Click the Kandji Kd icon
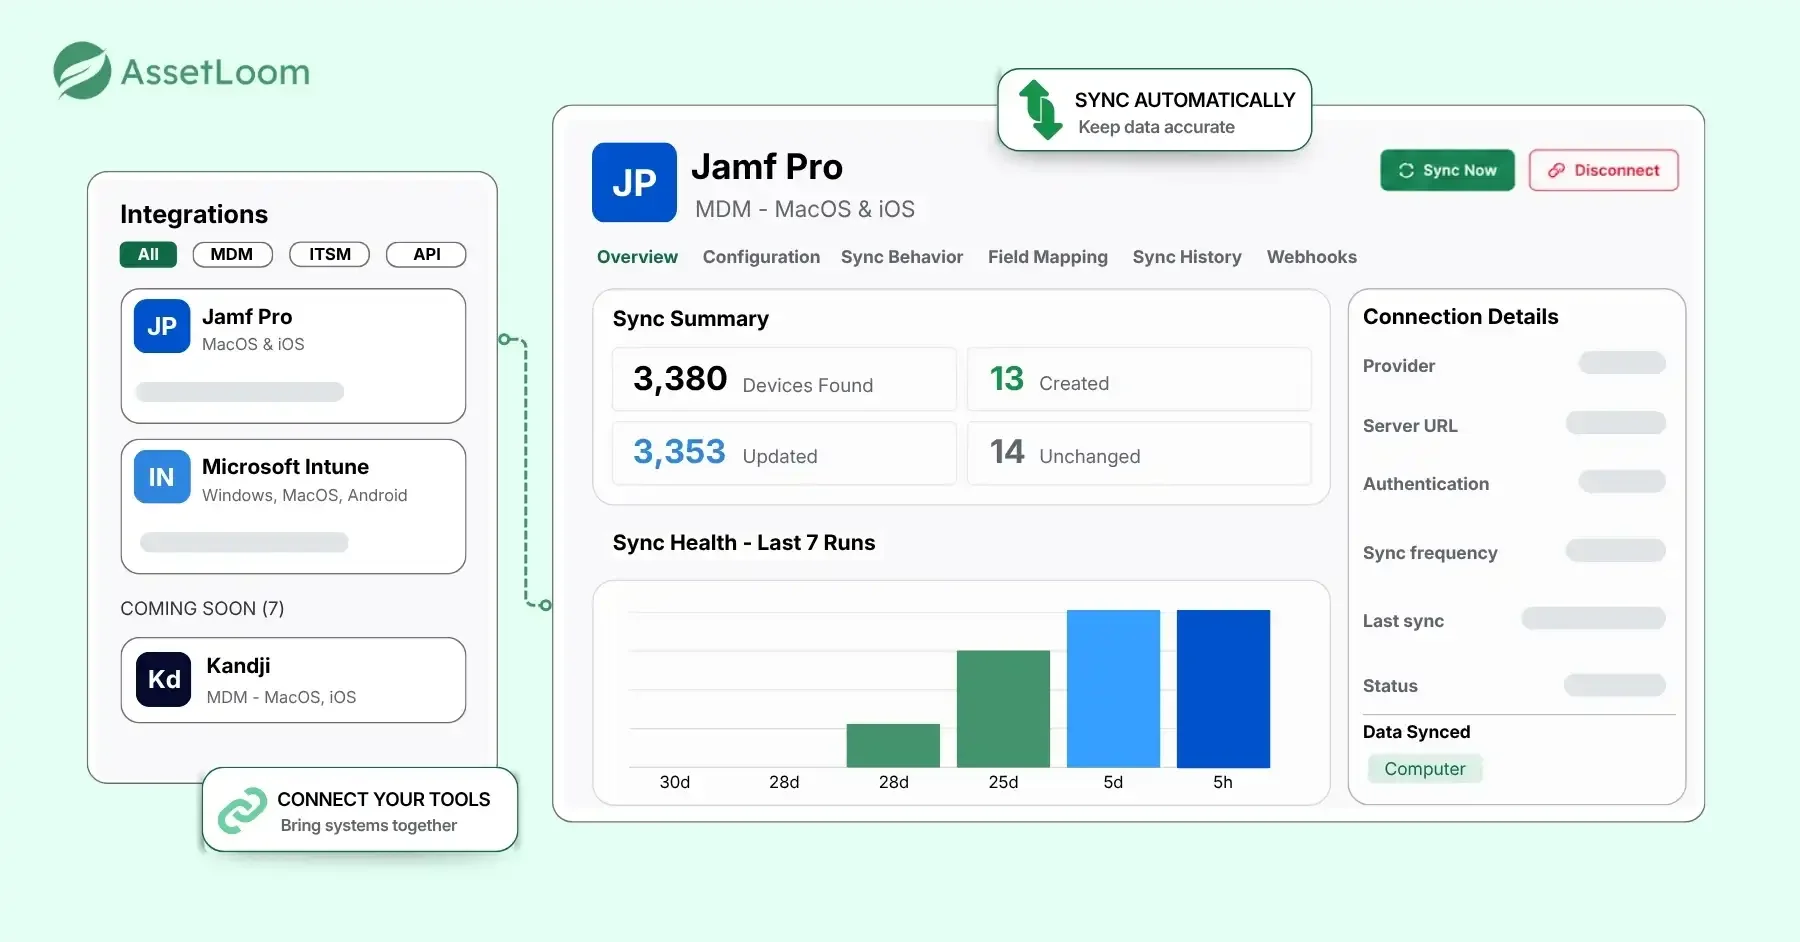Image resolution: width=1800 pixels, height=942 pixels. point(164,680)
